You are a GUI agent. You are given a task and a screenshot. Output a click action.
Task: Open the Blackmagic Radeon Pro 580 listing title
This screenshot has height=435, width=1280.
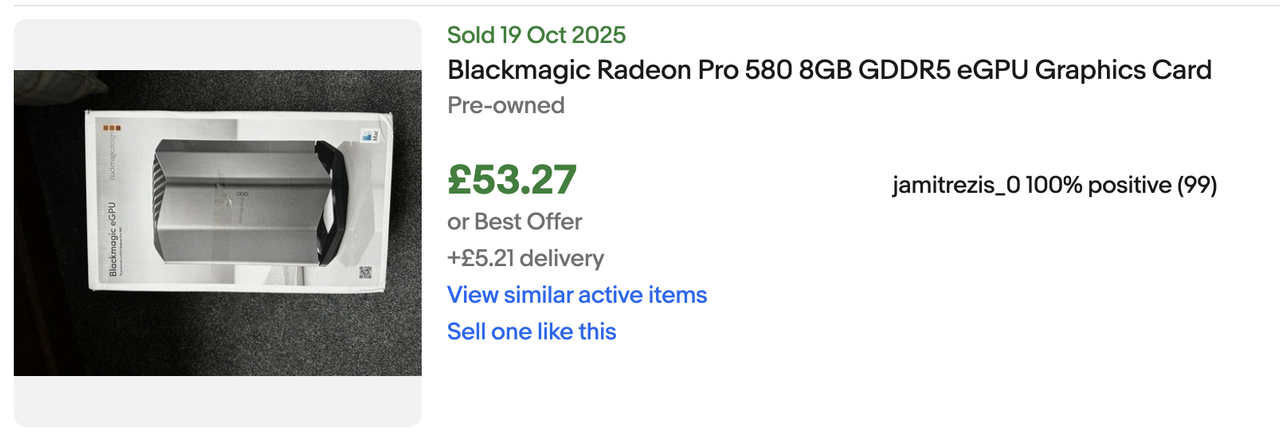[x=828, y=70]
